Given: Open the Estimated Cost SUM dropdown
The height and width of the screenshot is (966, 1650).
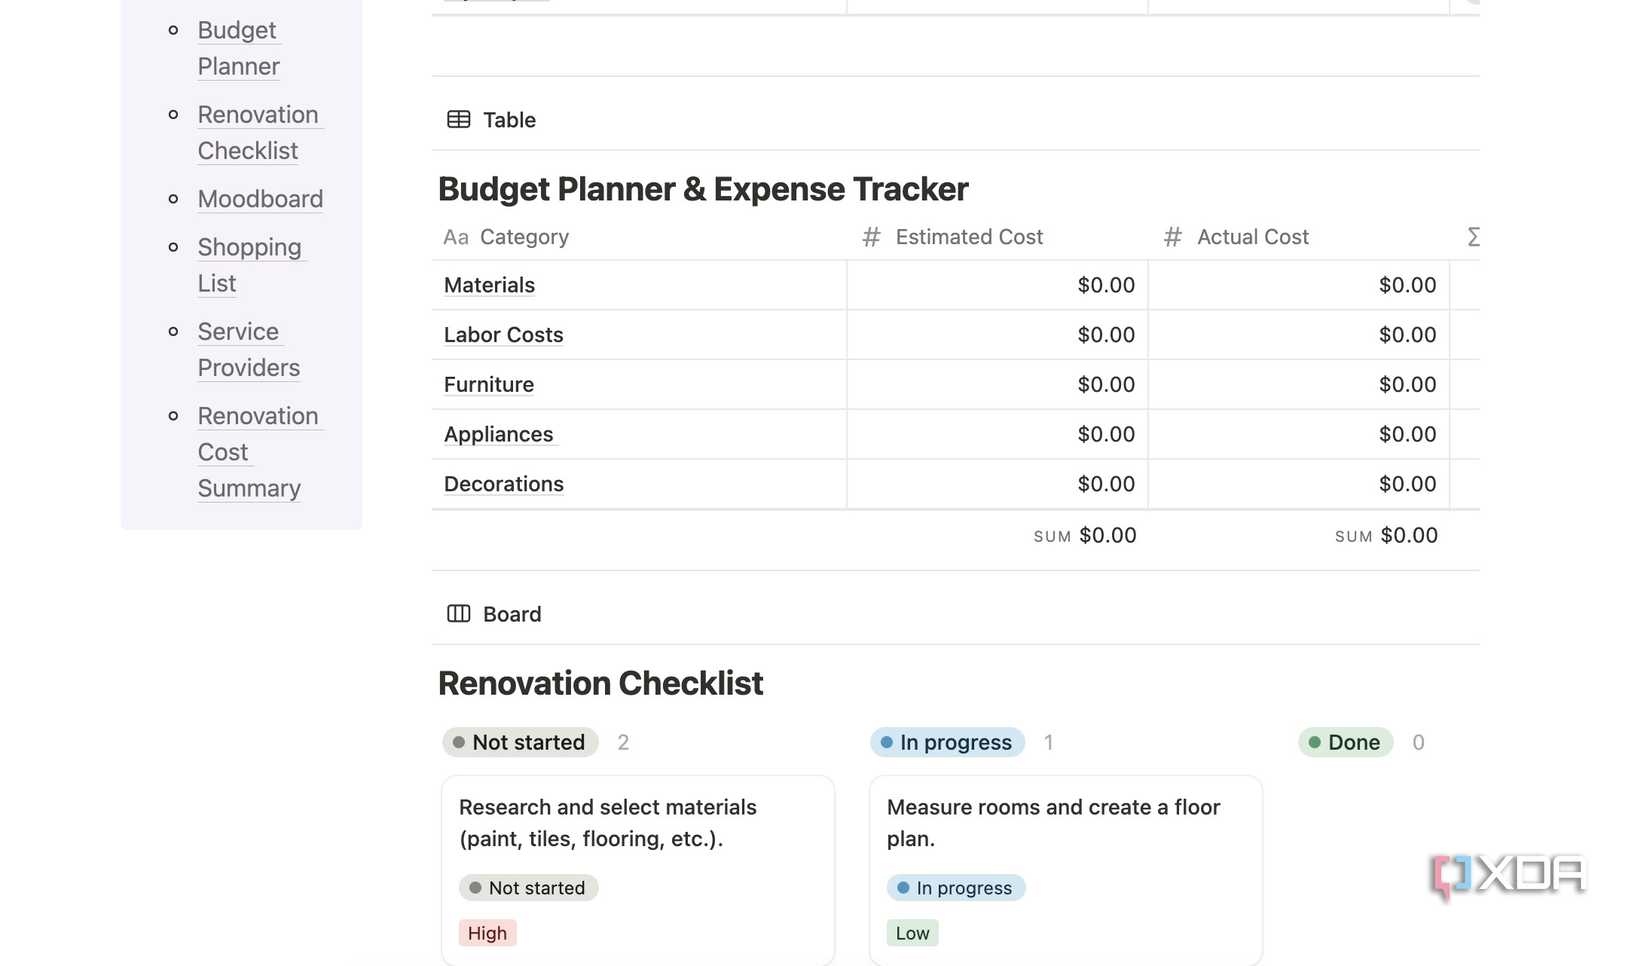Looking at the screenshot, I should click(1085, 536).
